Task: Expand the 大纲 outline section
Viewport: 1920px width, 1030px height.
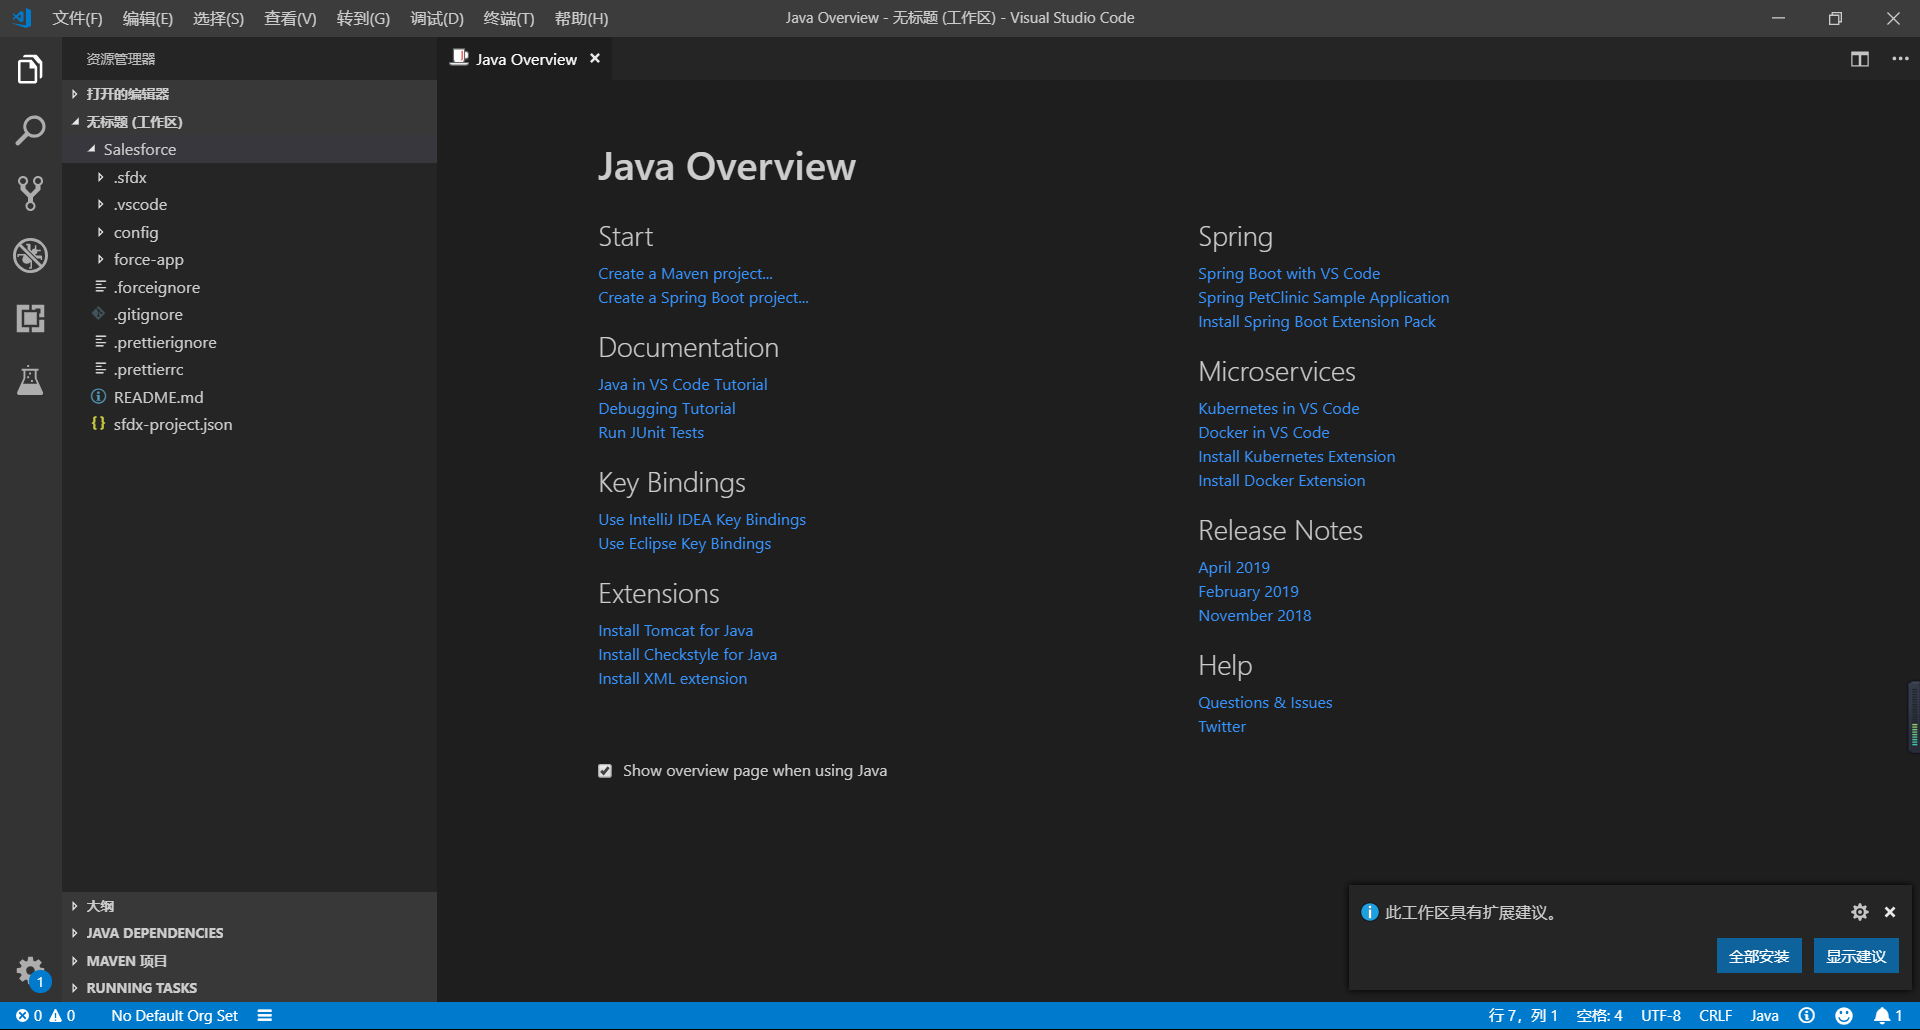Action: click(249, 906)
